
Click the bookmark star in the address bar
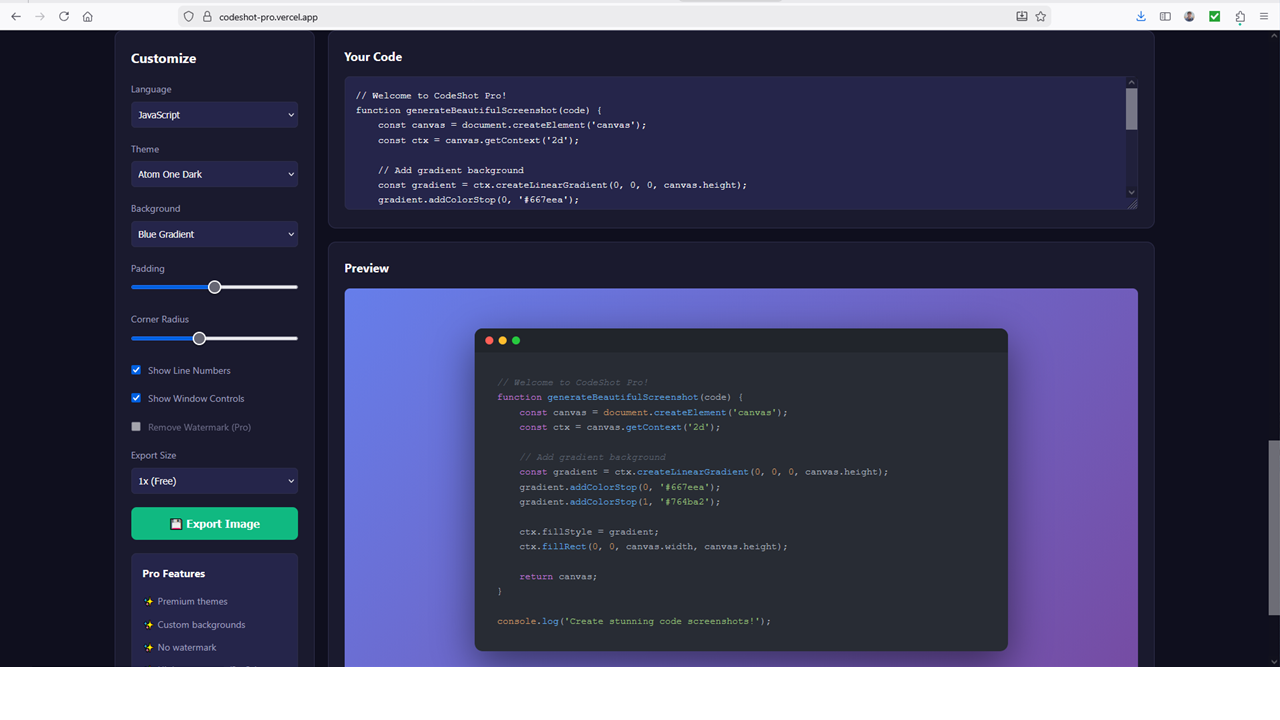point(1040,16)
